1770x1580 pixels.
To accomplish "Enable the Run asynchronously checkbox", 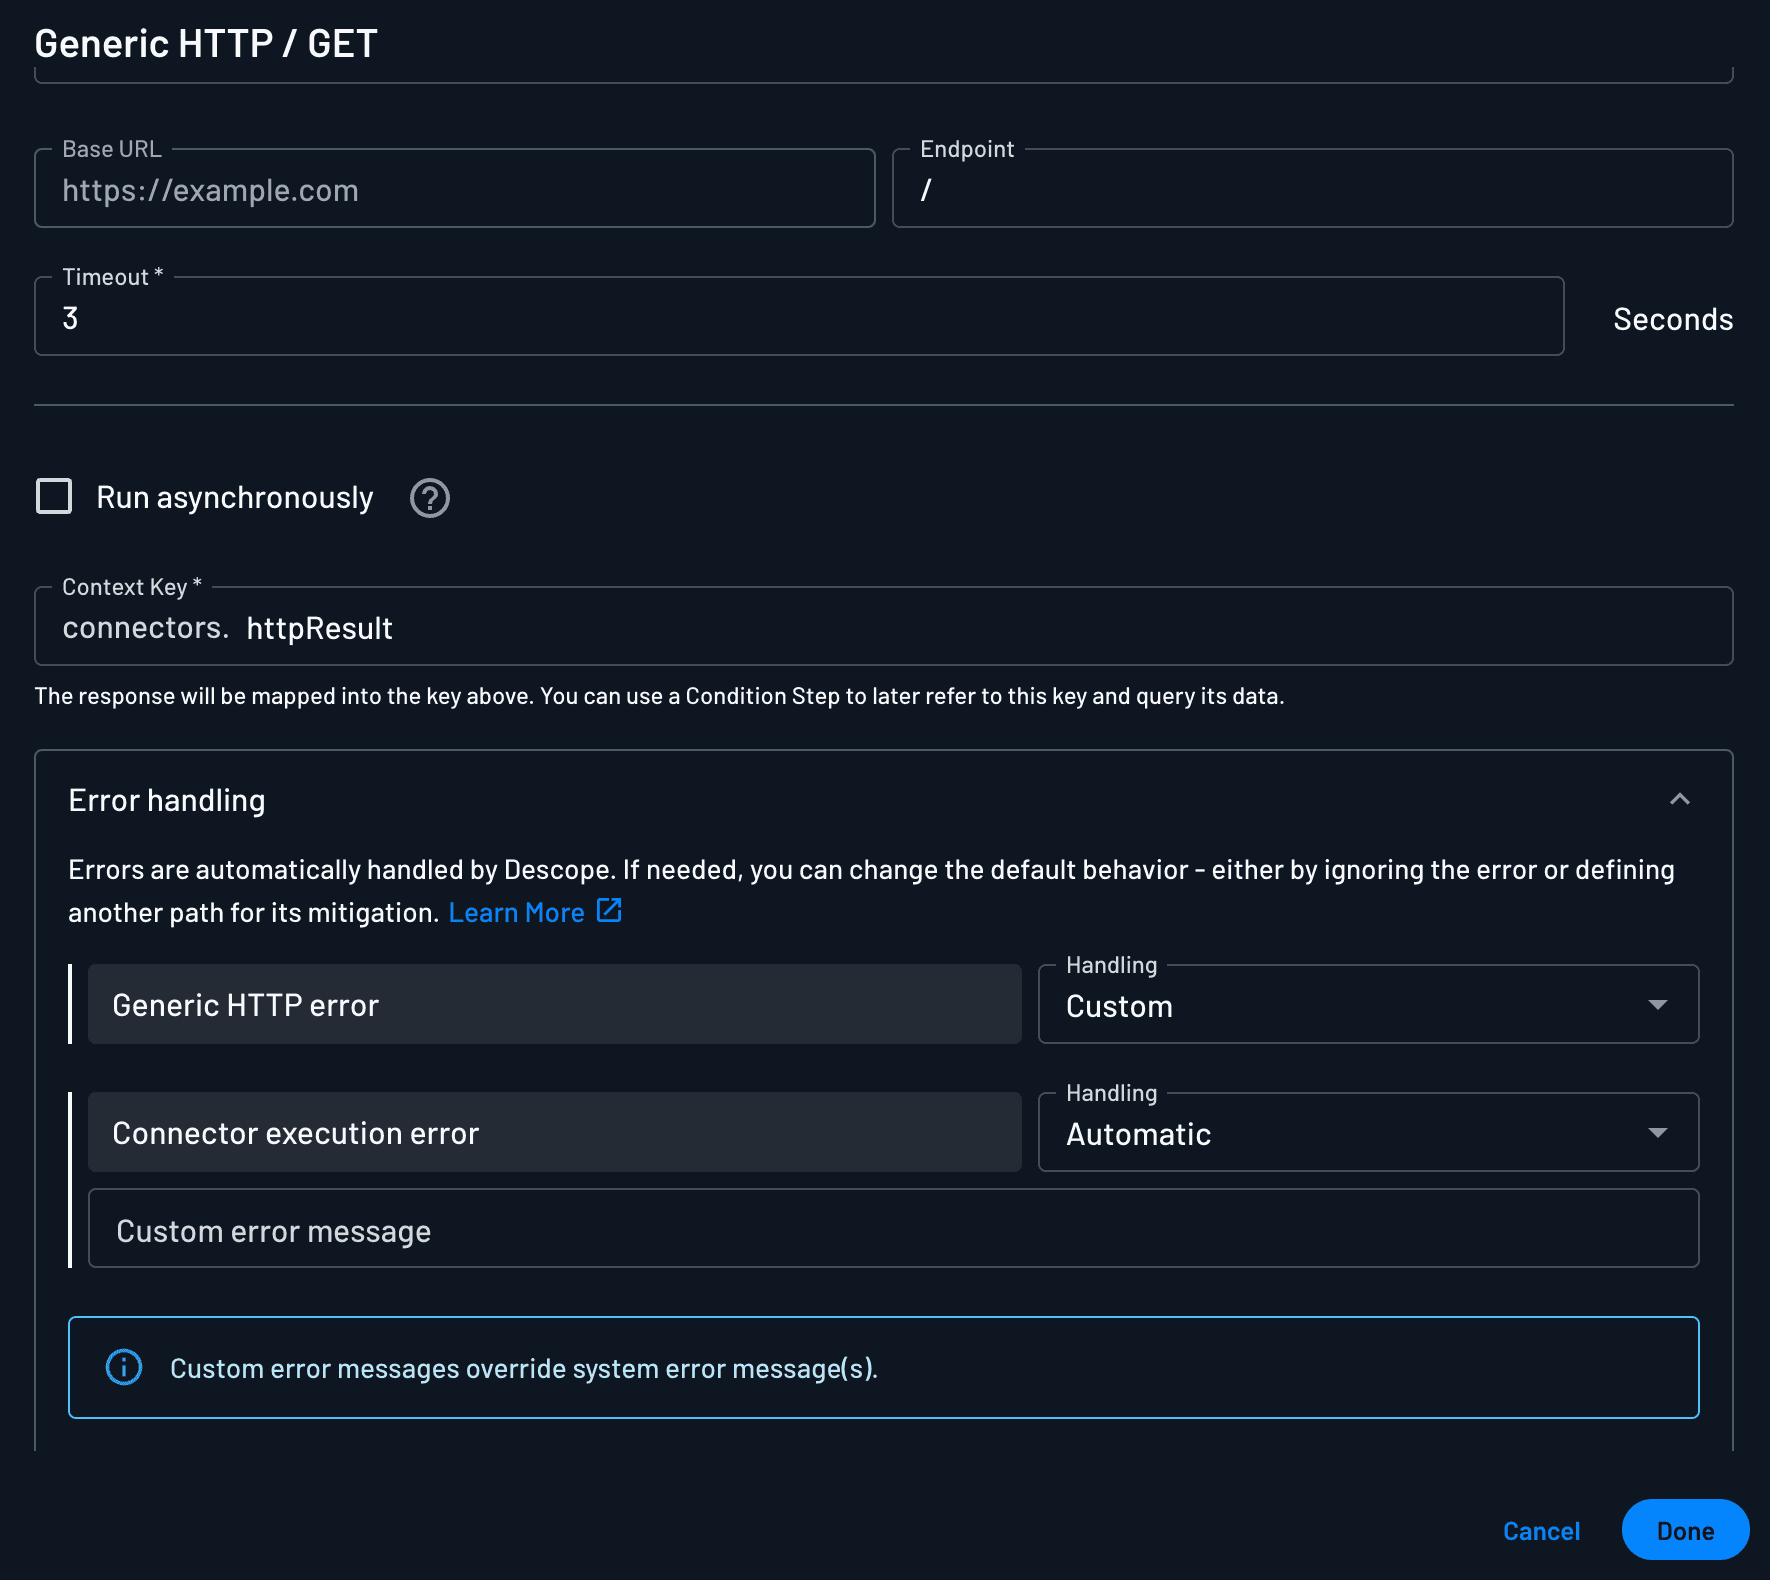I will point(54,496).
